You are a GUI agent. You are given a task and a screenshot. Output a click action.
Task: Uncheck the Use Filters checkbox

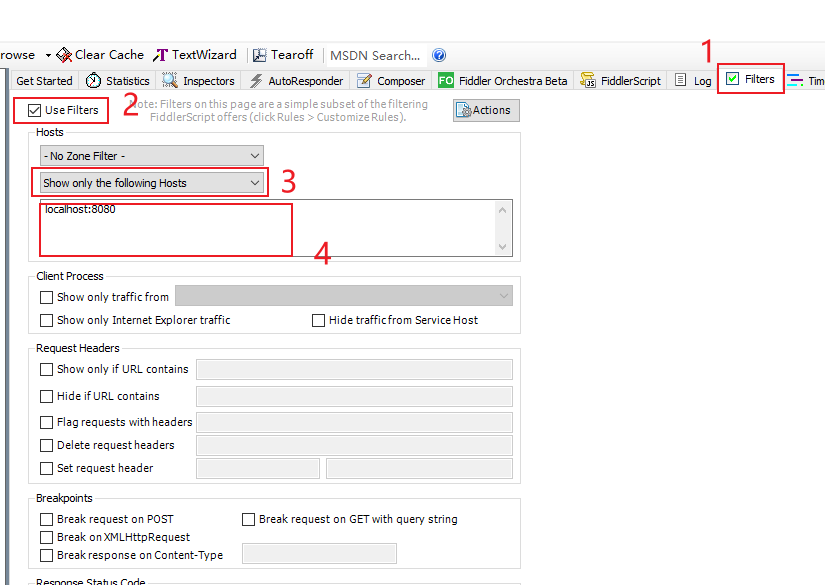(x=35, y=110)
